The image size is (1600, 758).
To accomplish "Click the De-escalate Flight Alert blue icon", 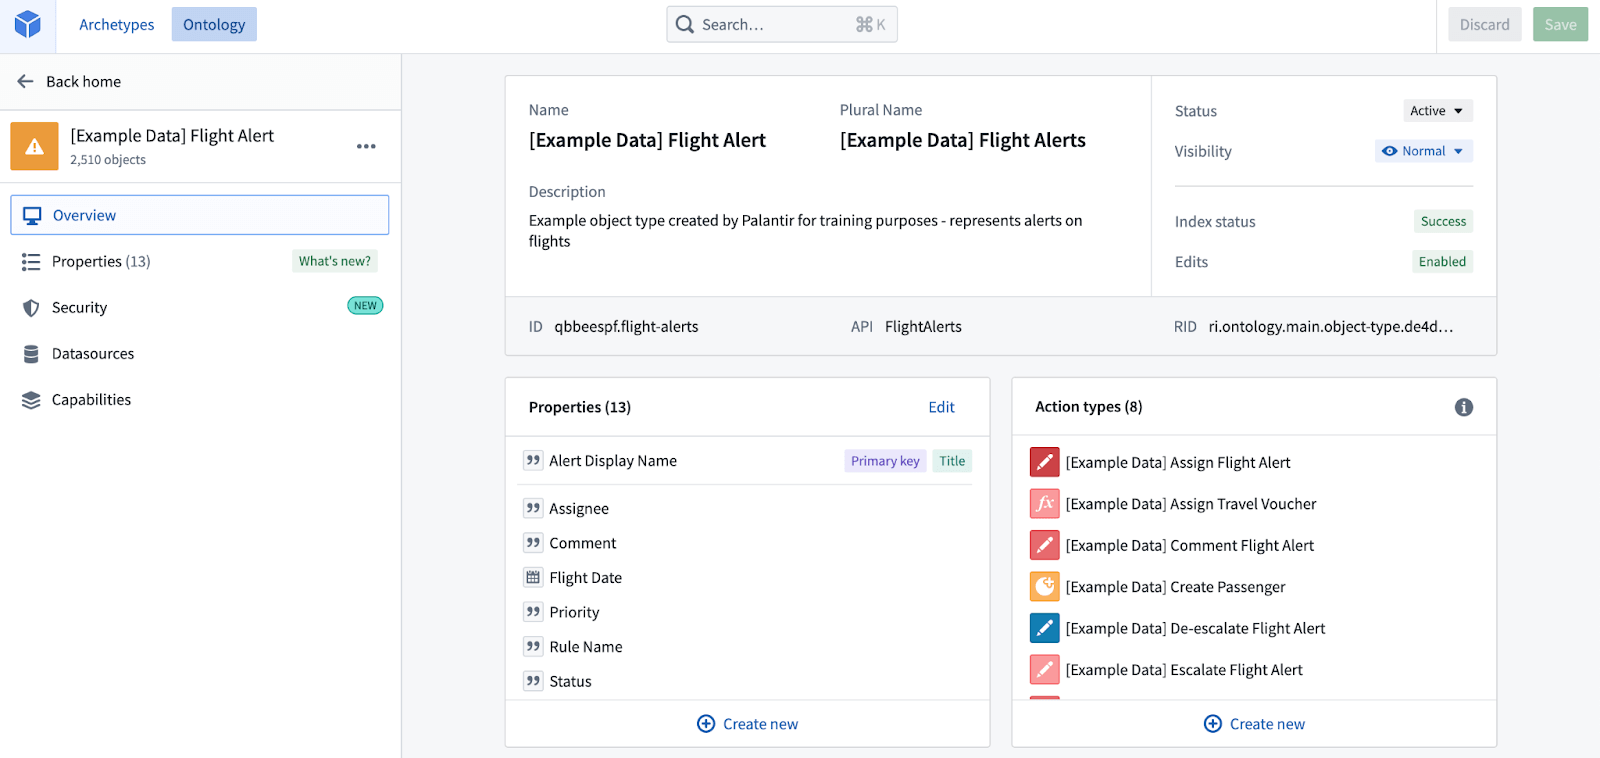I will 1044,628.
